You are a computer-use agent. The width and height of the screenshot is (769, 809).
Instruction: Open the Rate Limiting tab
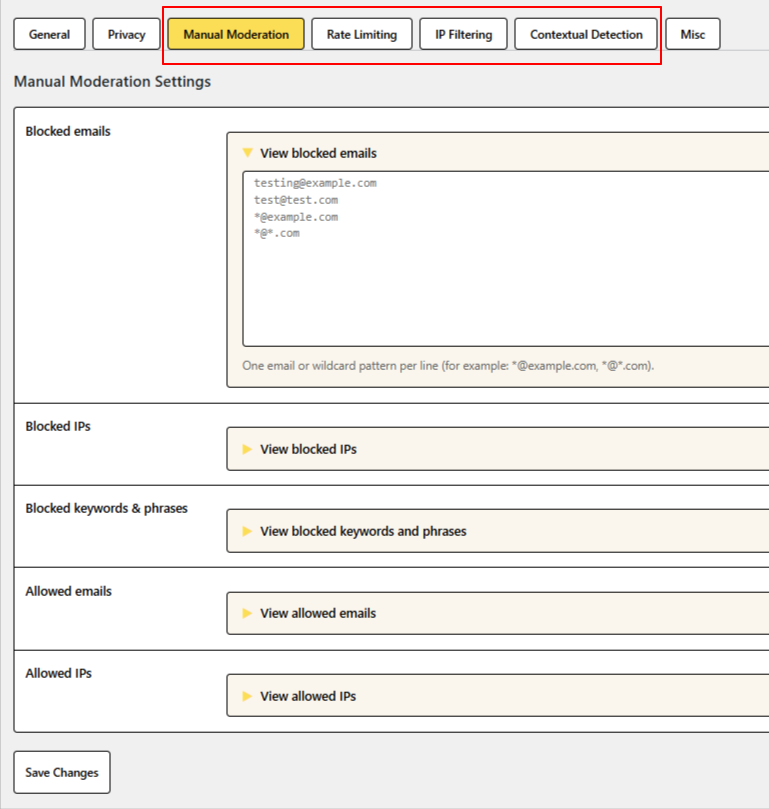coord(362,34)
